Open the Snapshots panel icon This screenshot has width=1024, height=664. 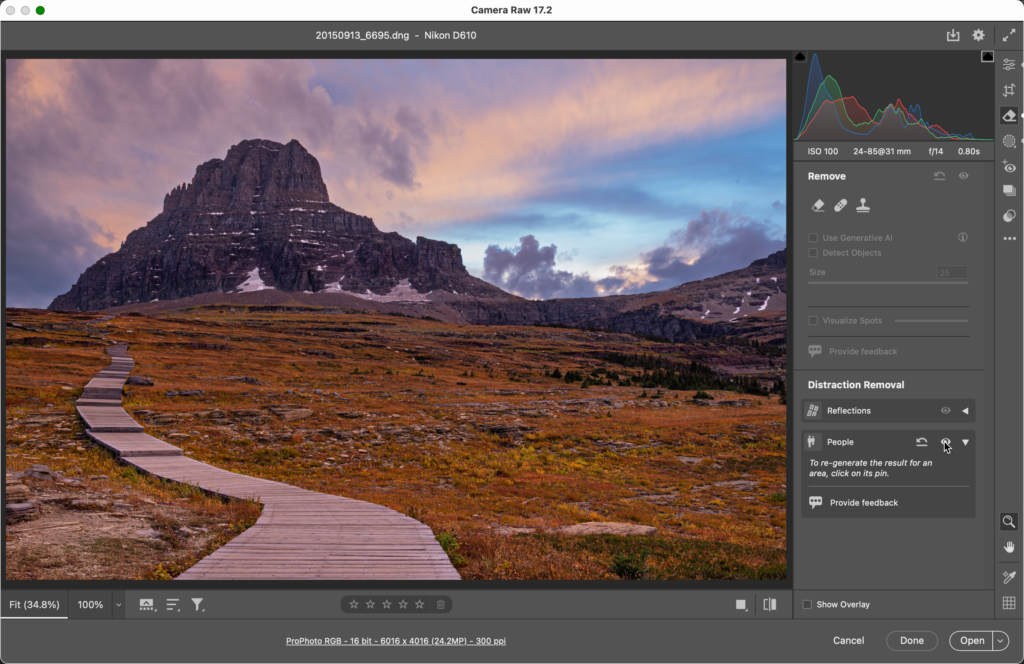point(1009,191)
